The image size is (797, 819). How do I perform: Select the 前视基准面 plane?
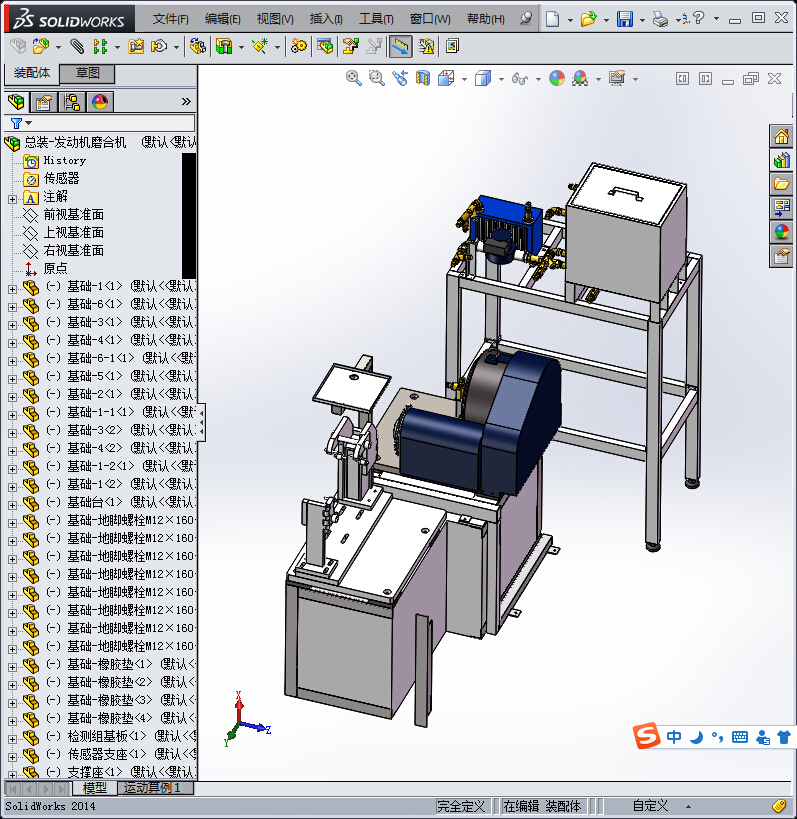tap(73, 215)
